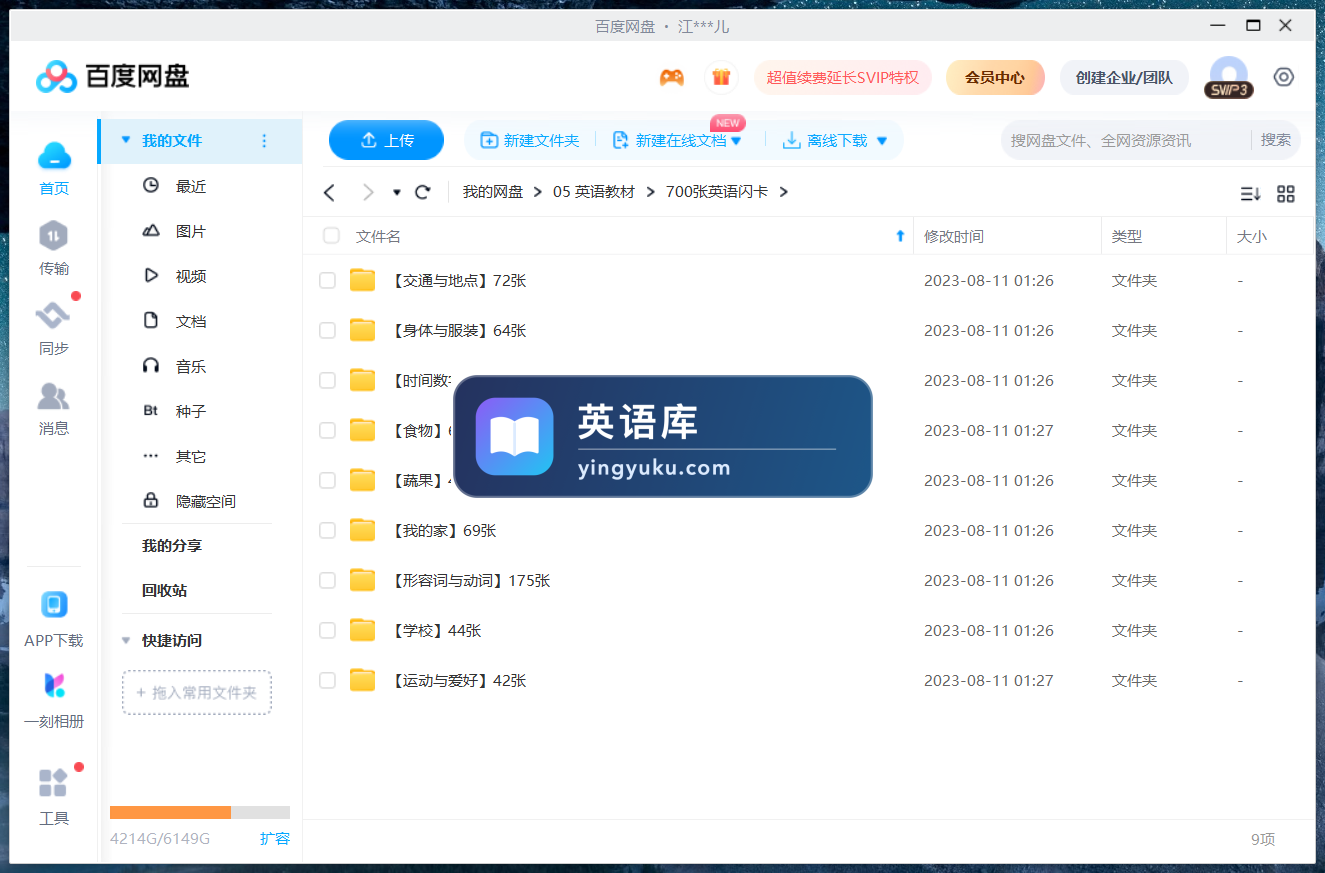Check the 【身体与服装】64张 folder checkbox

327,330
